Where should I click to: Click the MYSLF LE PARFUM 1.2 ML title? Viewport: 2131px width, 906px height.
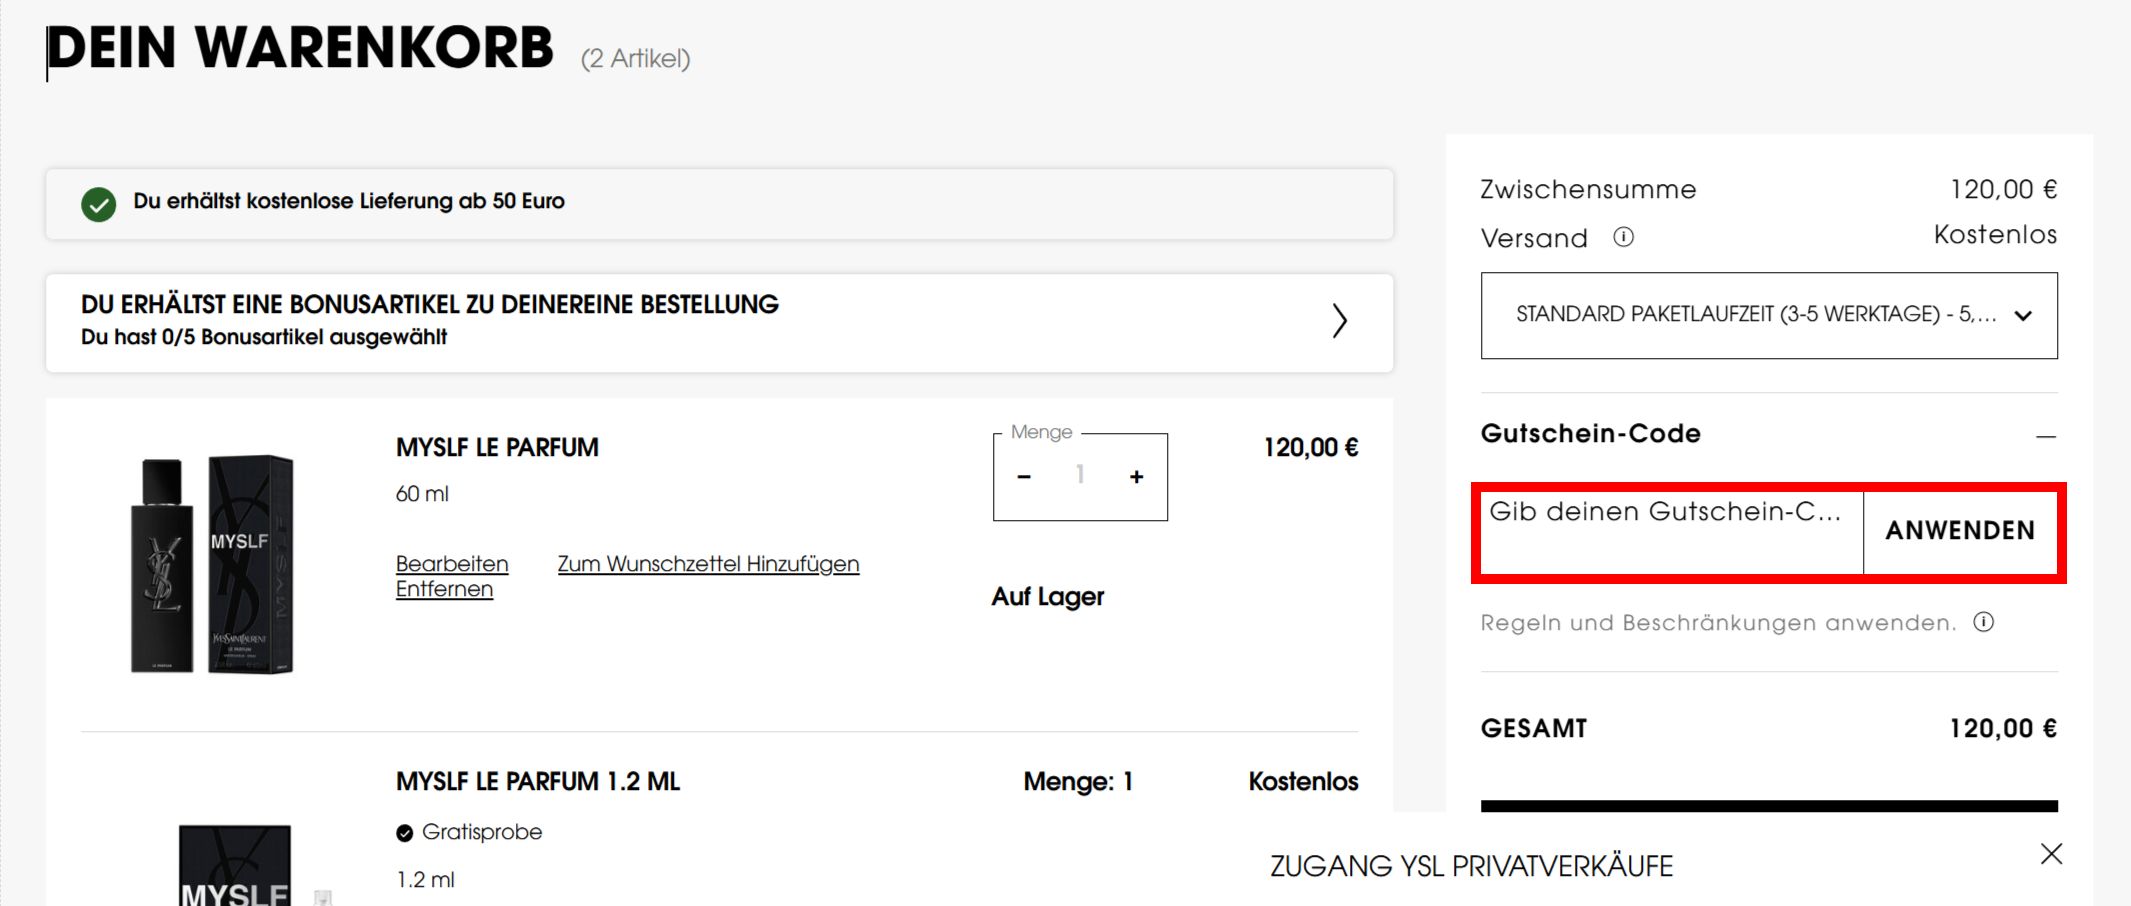(538, 781)
